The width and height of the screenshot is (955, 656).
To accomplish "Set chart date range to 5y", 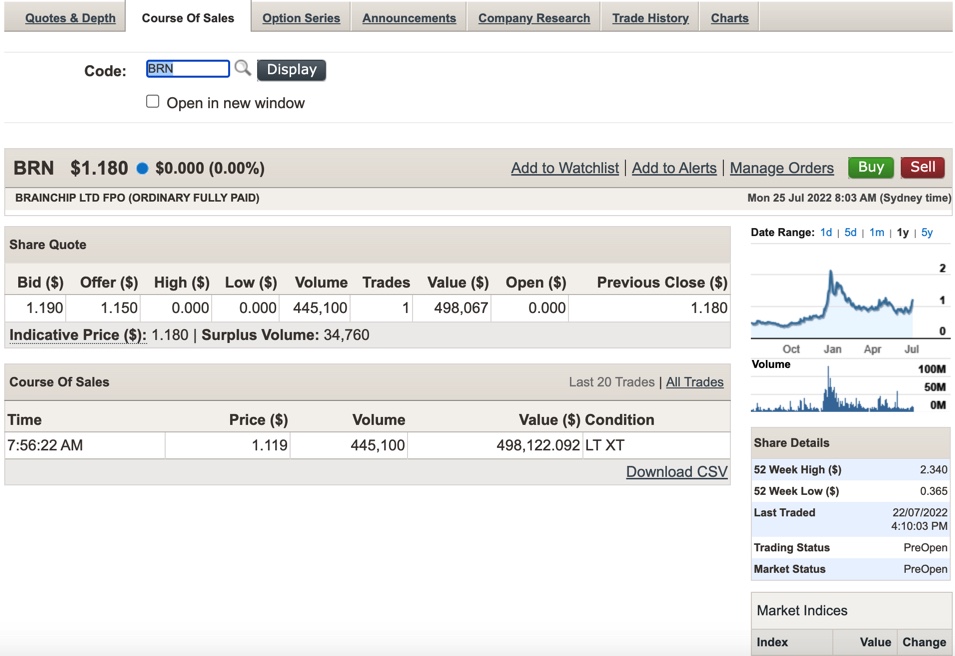I will click(x=926, y=232).
